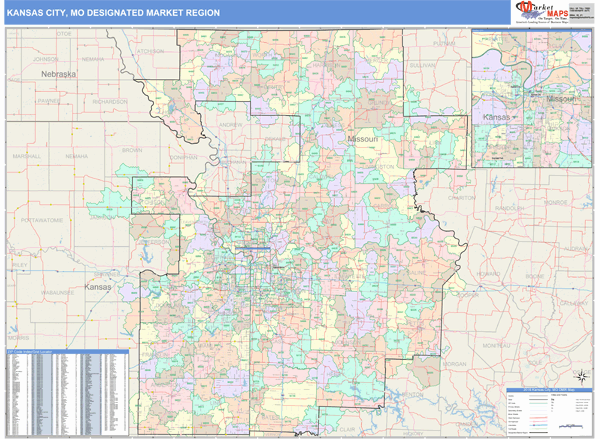
Task: Click the WABAUNSEE county label
Action: point(58,293)
